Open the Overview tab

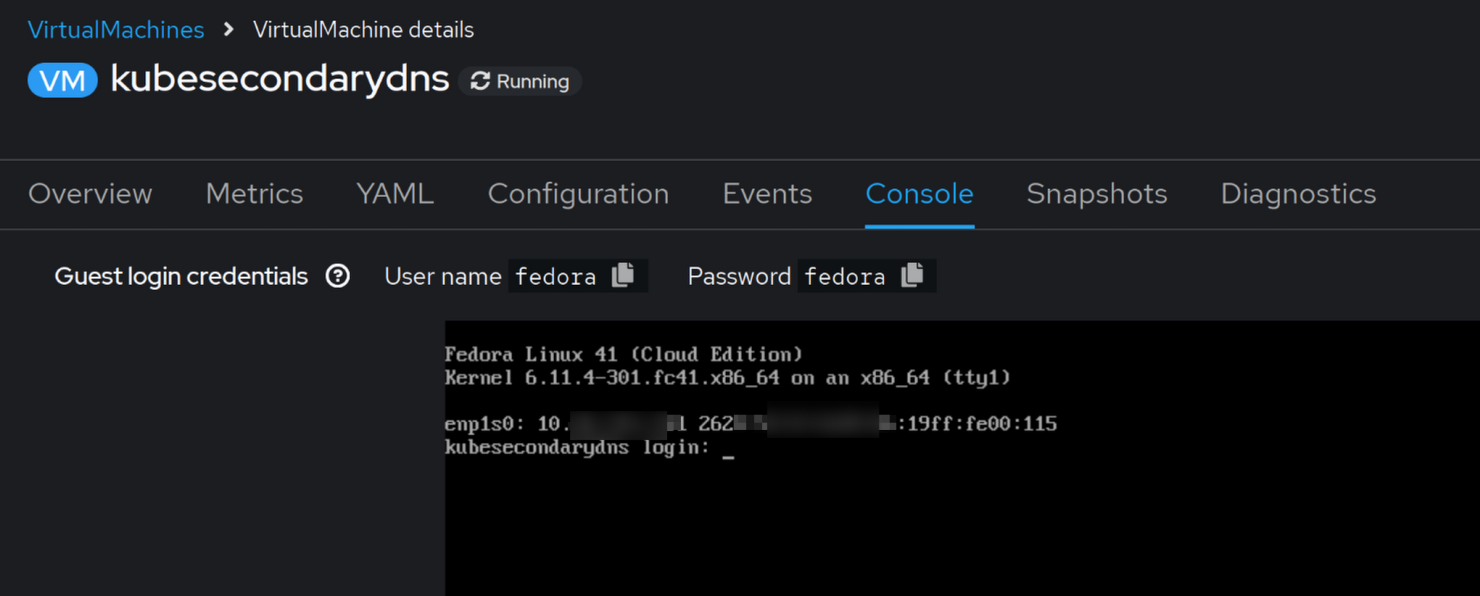pos(90,194)
